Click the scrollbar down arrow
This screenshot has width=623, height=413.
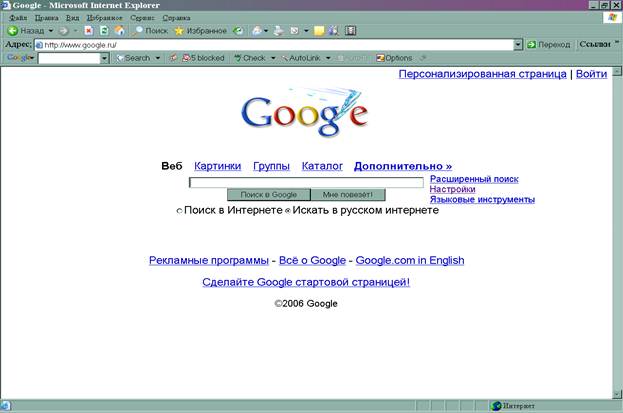coord(617,394)
